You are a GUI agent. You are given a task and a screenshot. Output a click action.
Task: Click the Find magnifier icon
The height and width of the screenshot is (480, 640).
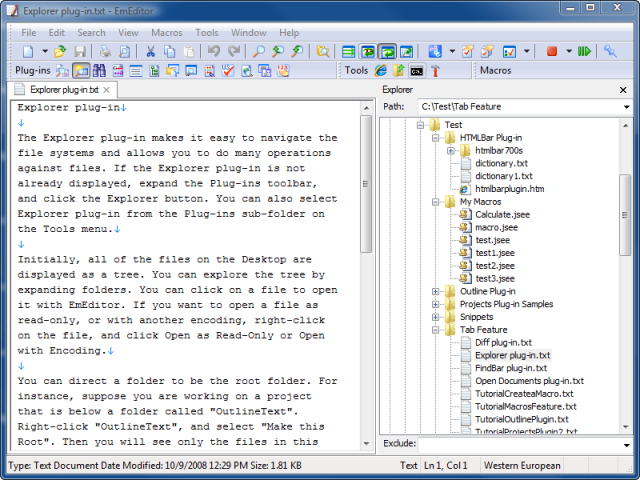coord(258,51)
